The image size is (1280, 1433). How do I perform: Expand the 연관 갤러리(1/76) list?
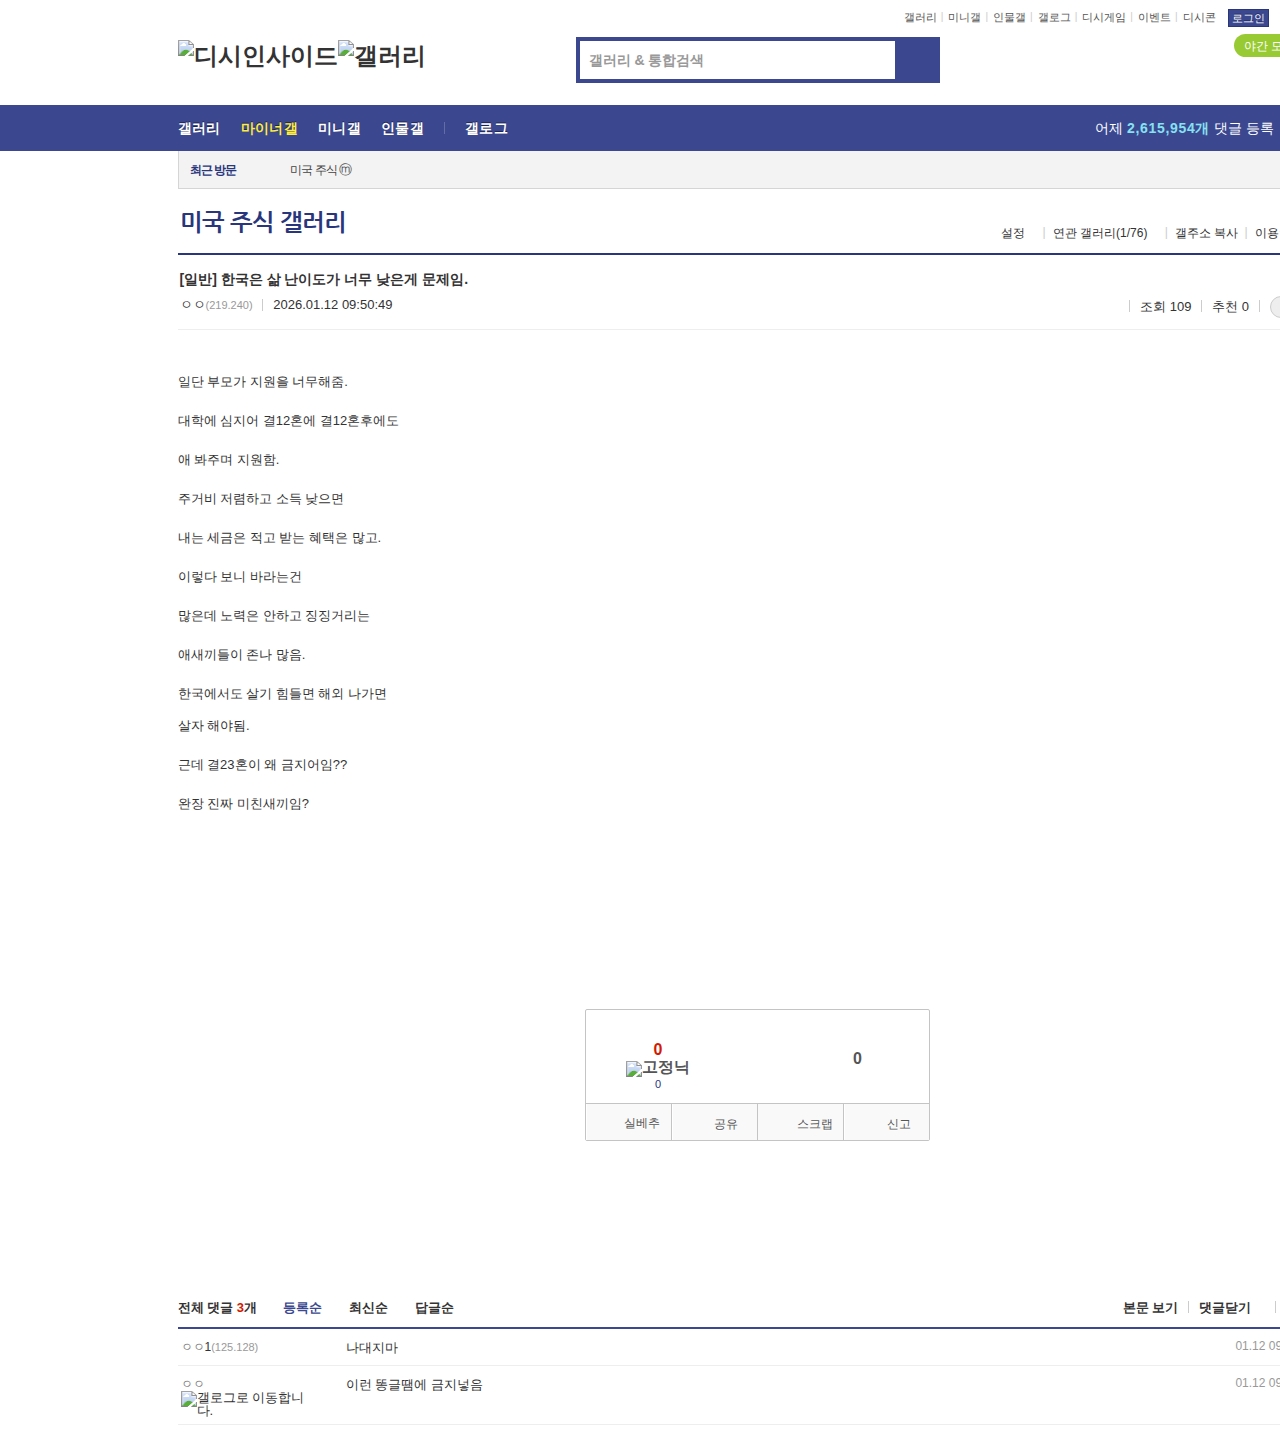[1100, 233]
